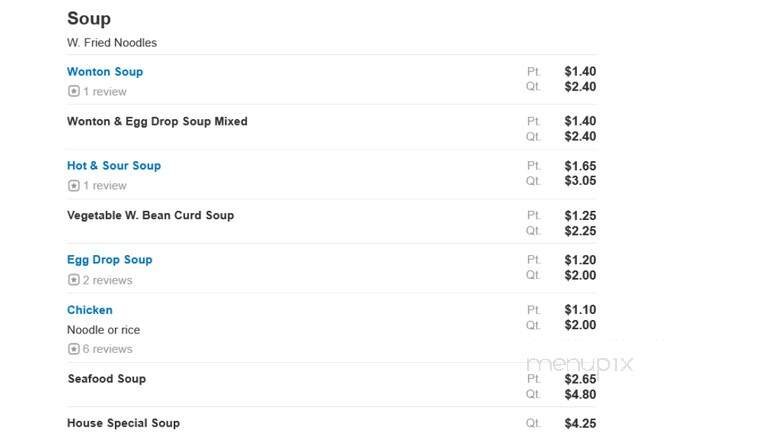The height and width of the screenshot is (447, 759).
Task: Click the W. Fried Noodles subtitle text
Action: [112, 43]
